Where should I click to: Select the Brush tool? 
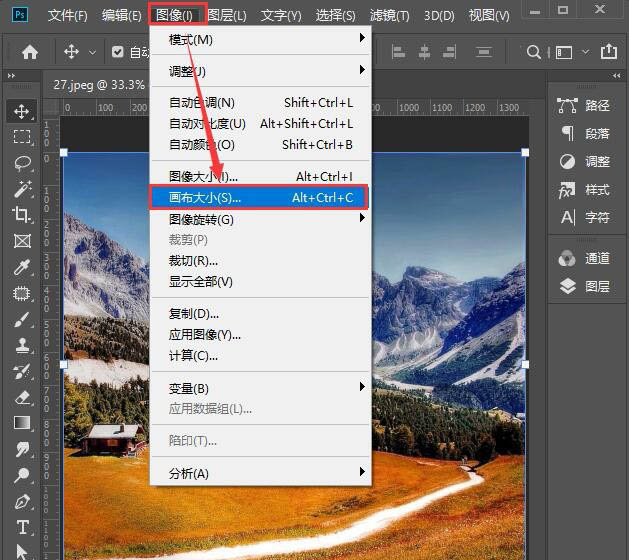coord(22,320)
